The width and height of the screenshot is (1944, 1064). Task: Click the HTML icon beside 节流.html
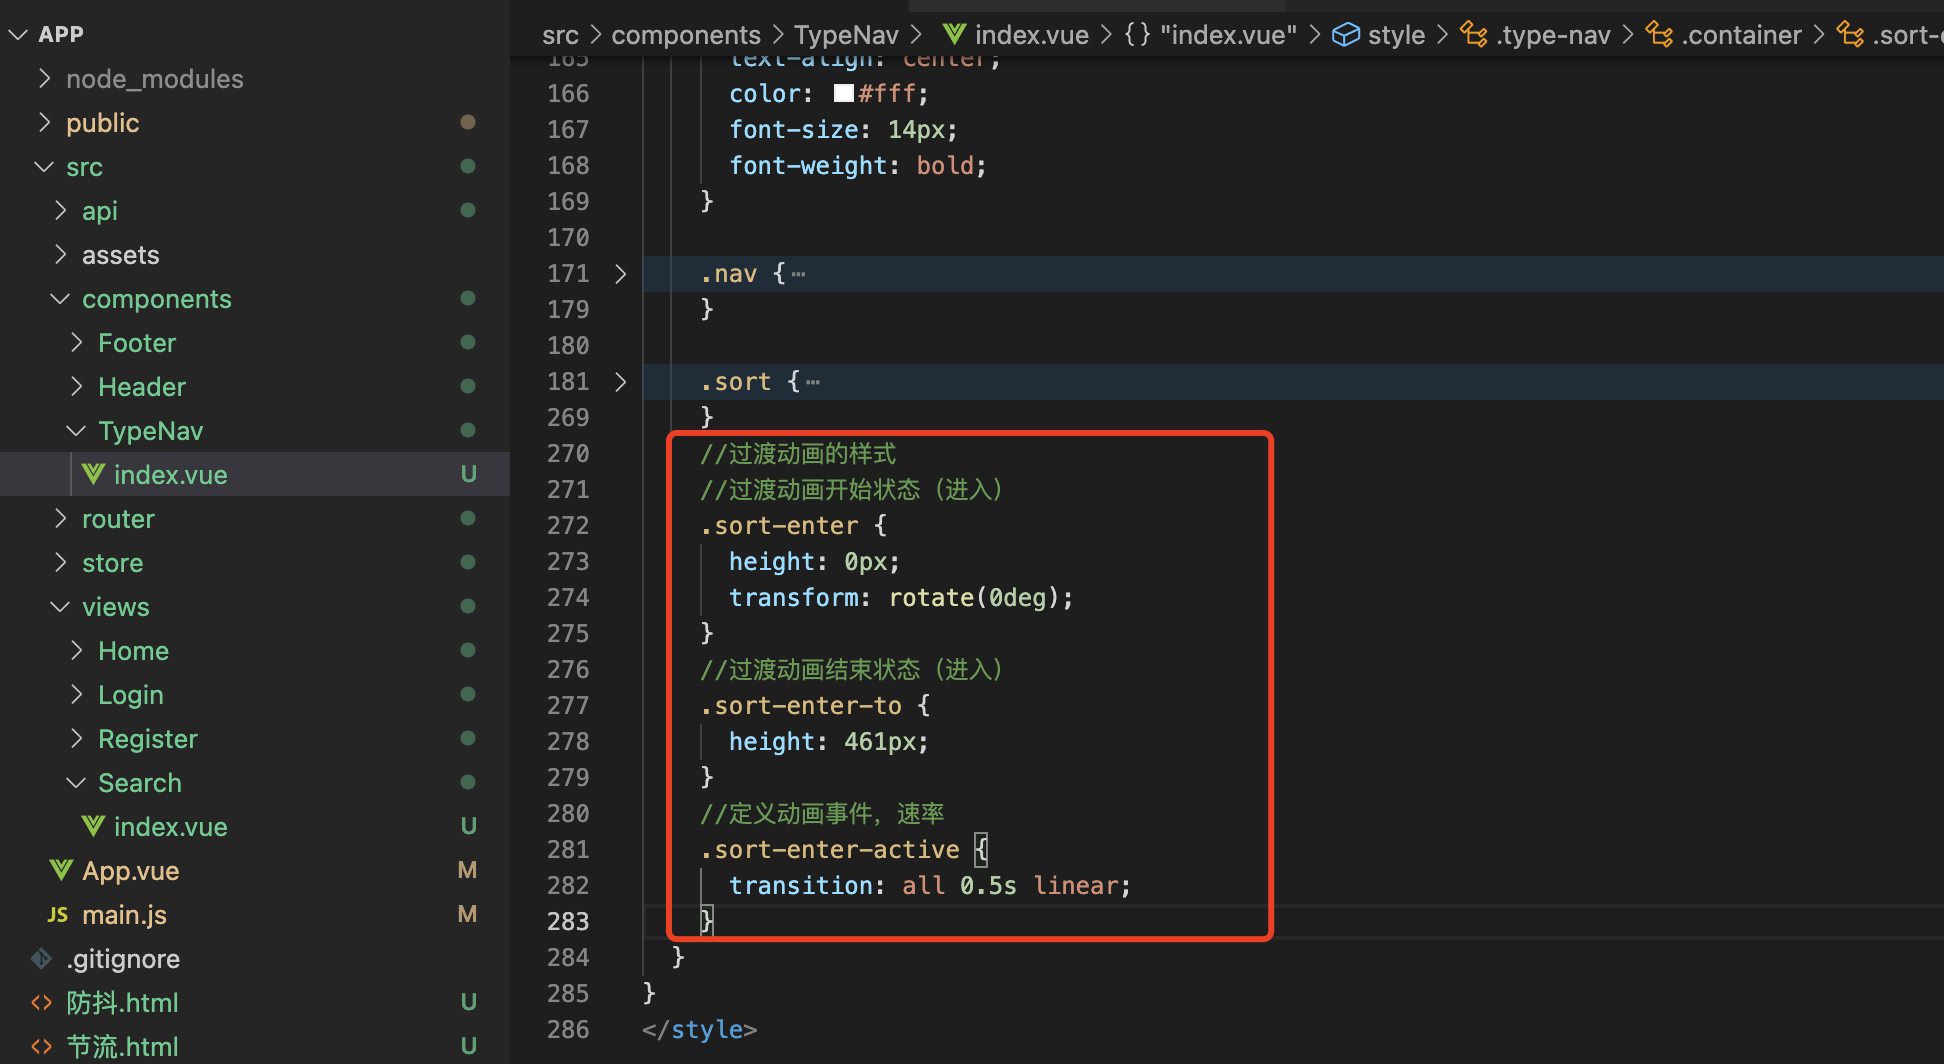tap(42, 1046)
